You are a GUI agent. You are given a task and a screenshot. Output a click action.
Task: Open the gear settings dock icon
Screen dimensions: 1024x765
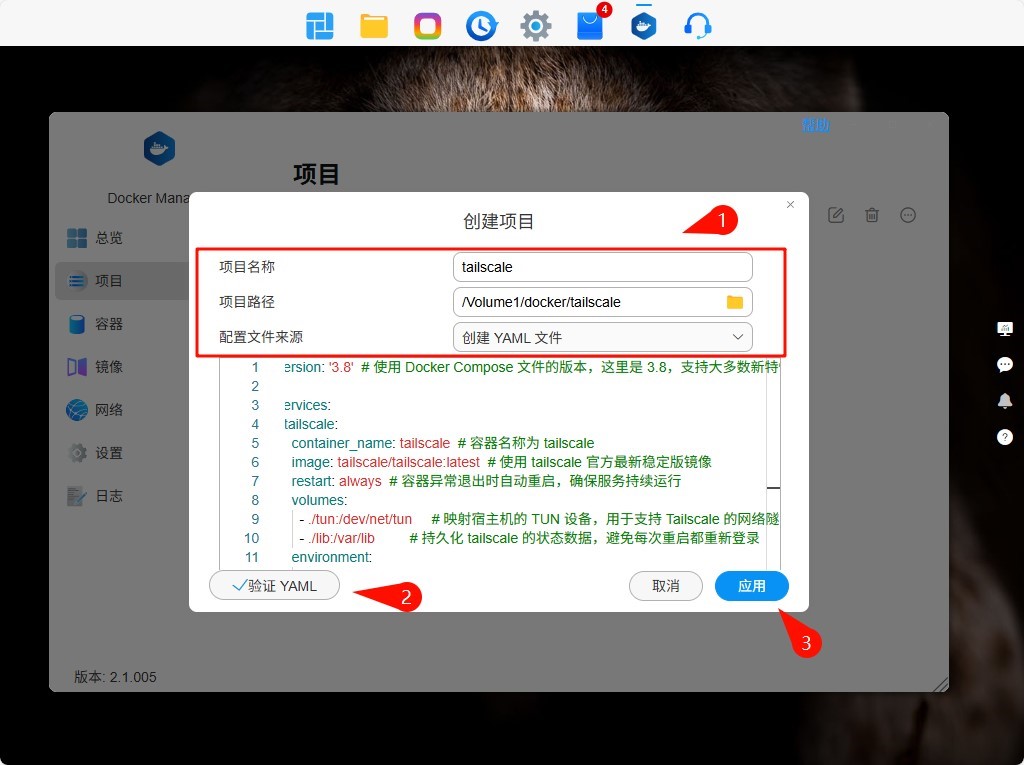pyautogui.click(x=536, y=26)
